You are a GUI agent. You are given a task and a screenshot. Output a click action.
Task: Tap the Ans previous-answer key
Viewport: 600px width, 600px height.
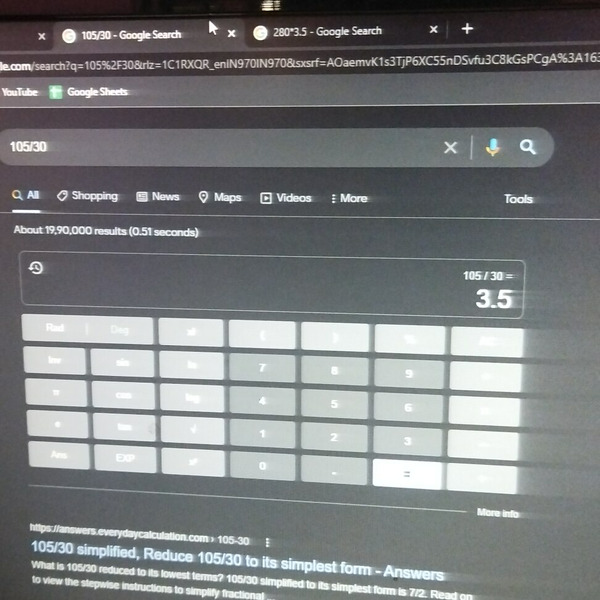click(59, 455)
